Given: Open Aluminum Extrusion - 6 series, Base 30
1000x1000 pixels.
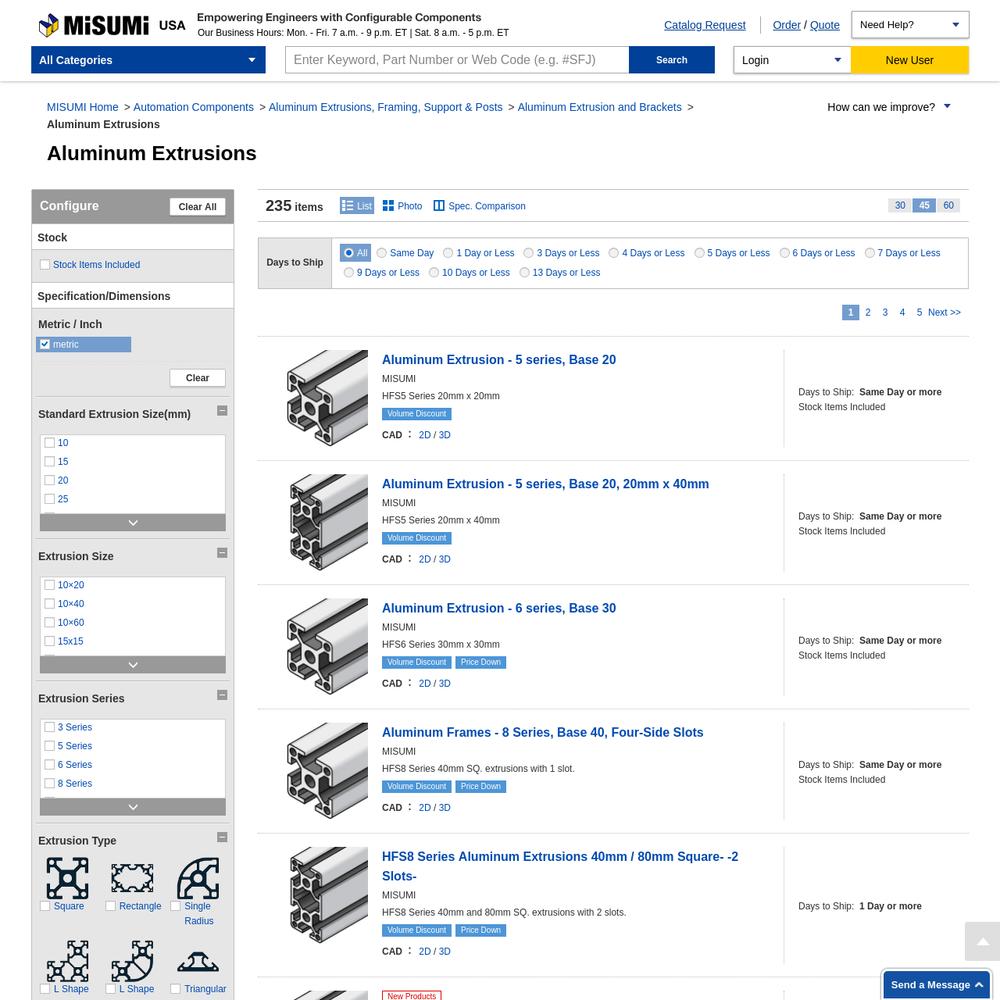Looking at the screenshot, I should (499, 608).
